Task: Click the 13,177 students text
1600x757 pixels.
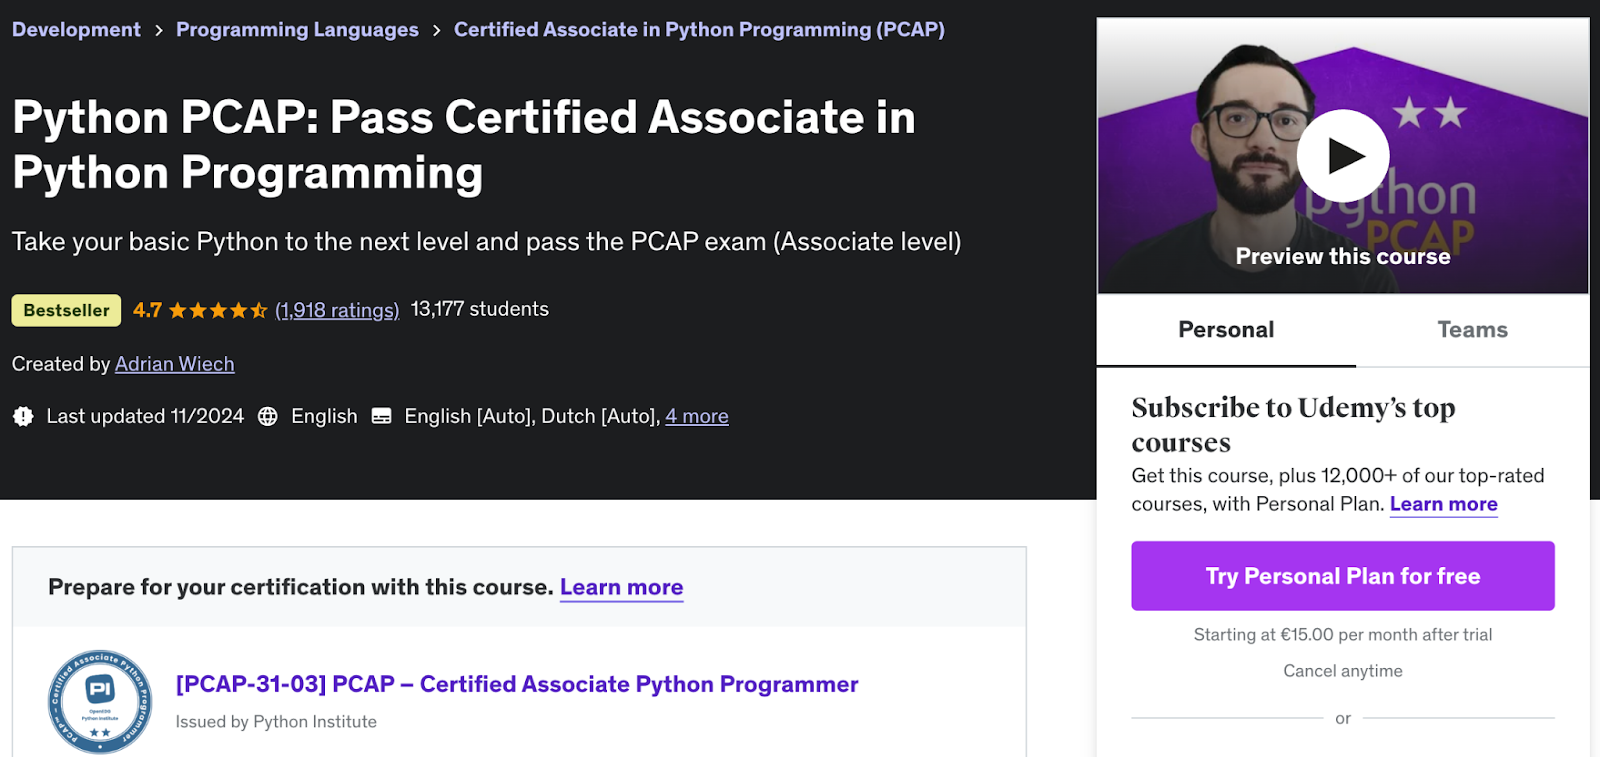Action: (x=480, y=309)
